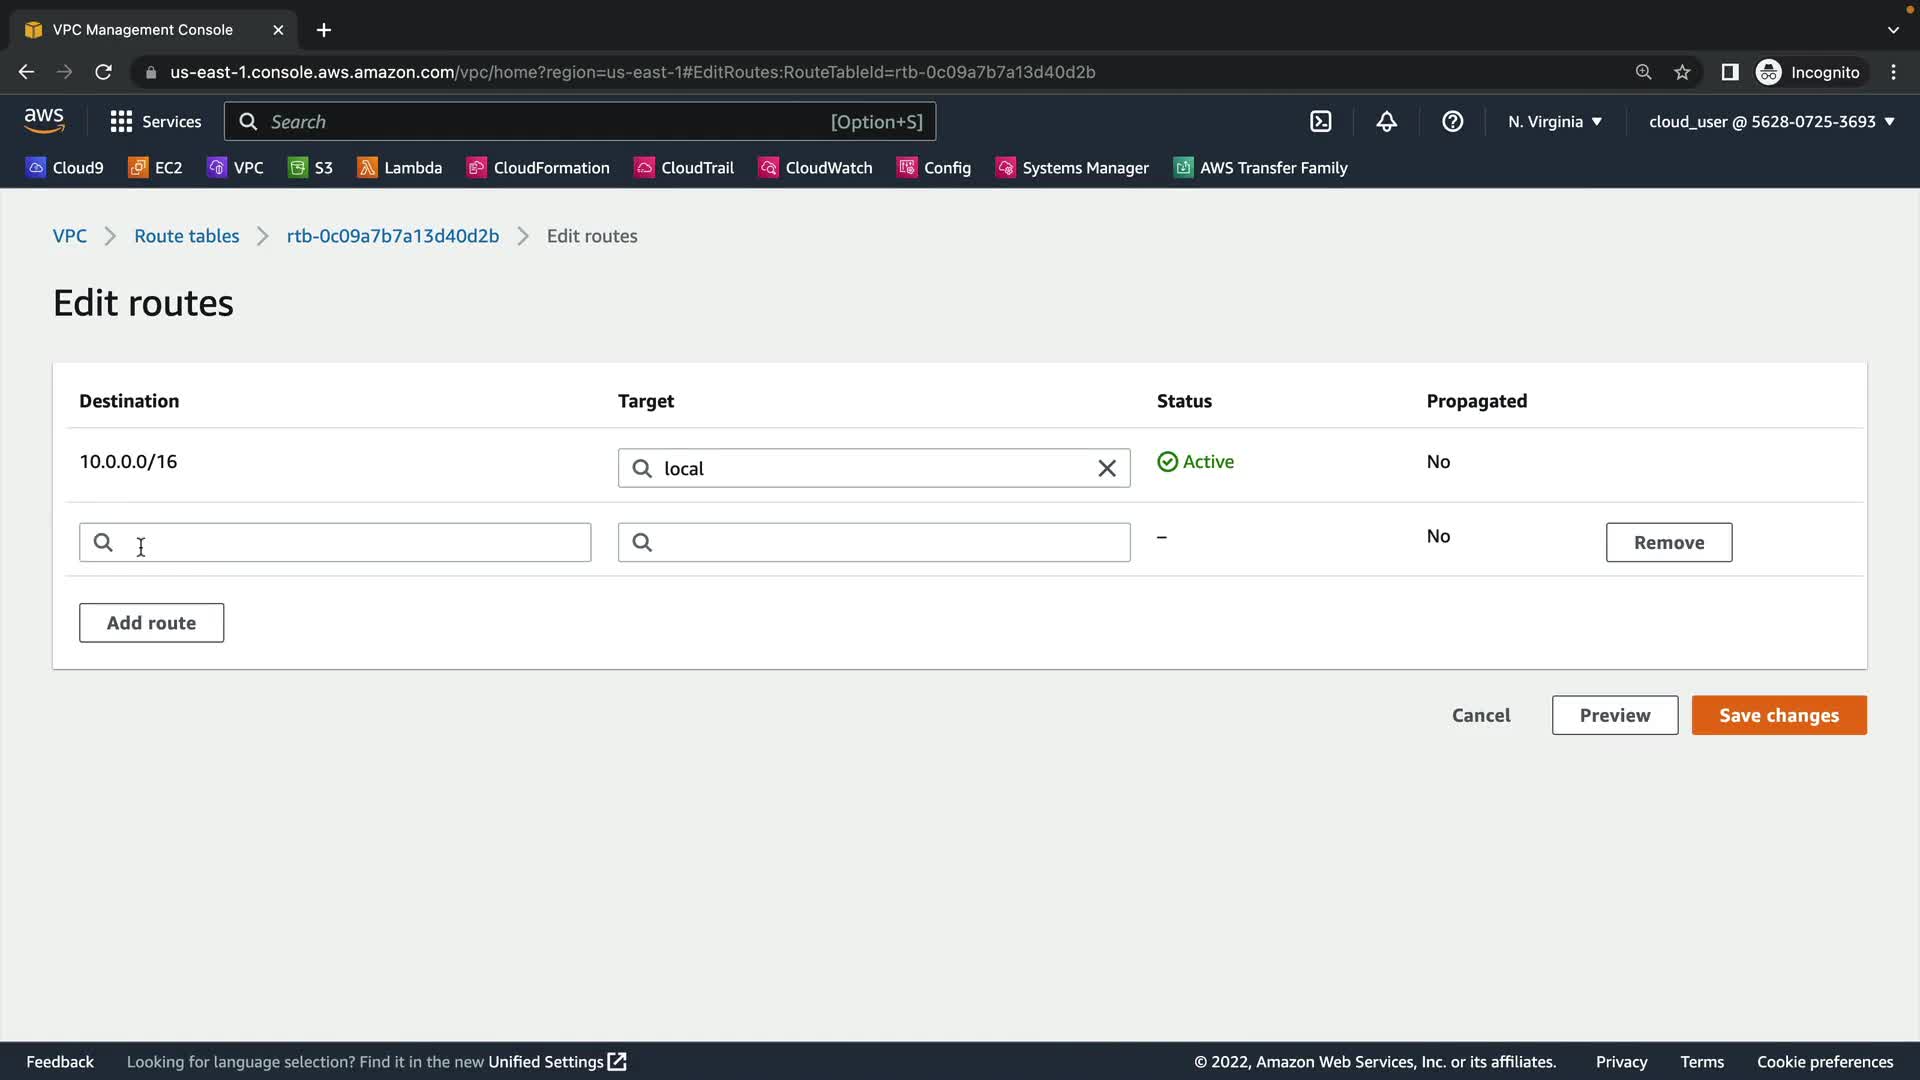Screen dimensions: 1920x1080
Task: Click the AWS logo home icon
Action: [x=44, y=121]
